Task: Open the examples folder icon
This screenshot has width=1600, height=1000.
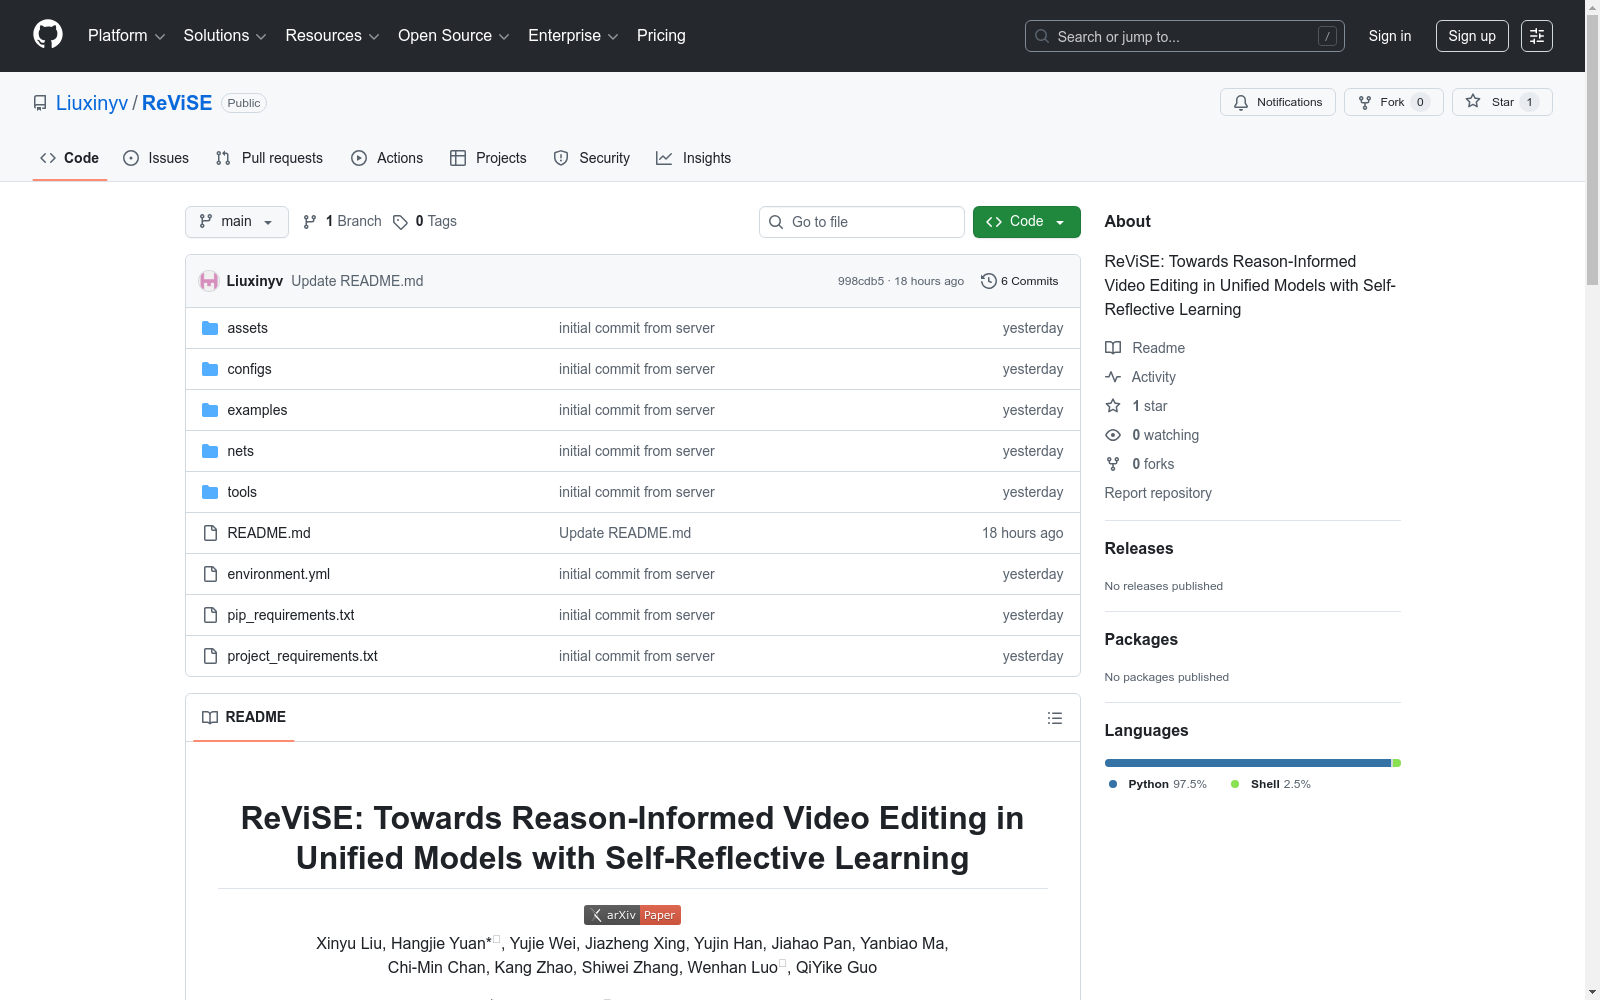Action: coord(210,410)
